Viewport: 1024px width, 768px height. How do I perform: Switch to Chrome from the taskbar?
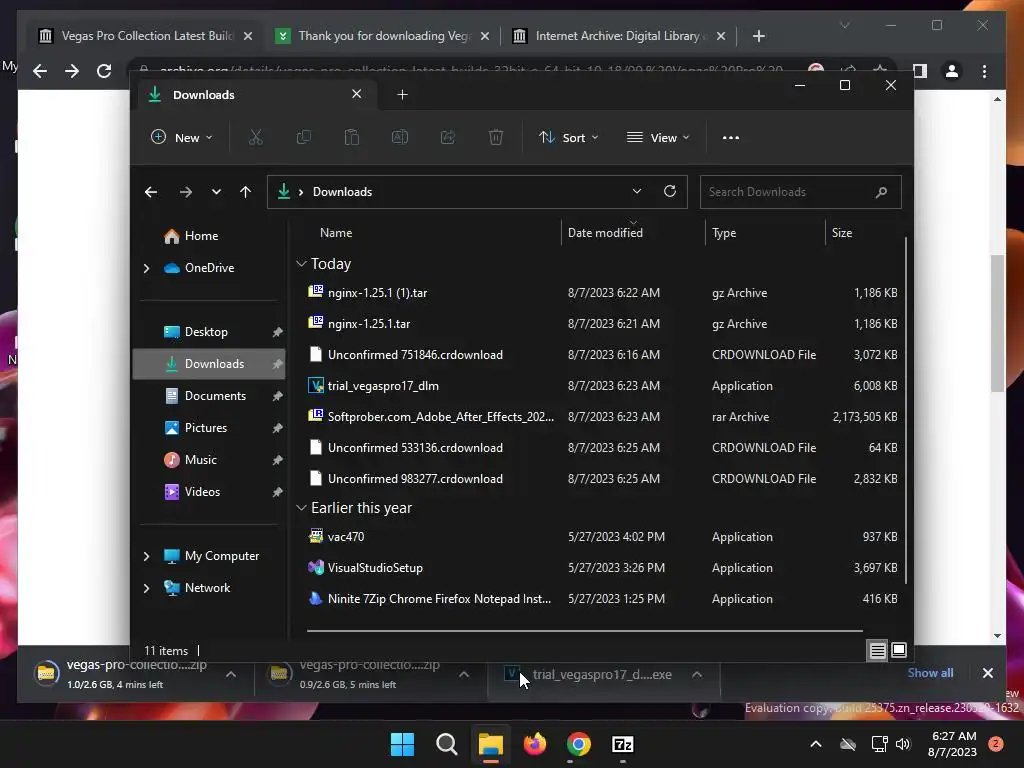(x=579, y=744)
